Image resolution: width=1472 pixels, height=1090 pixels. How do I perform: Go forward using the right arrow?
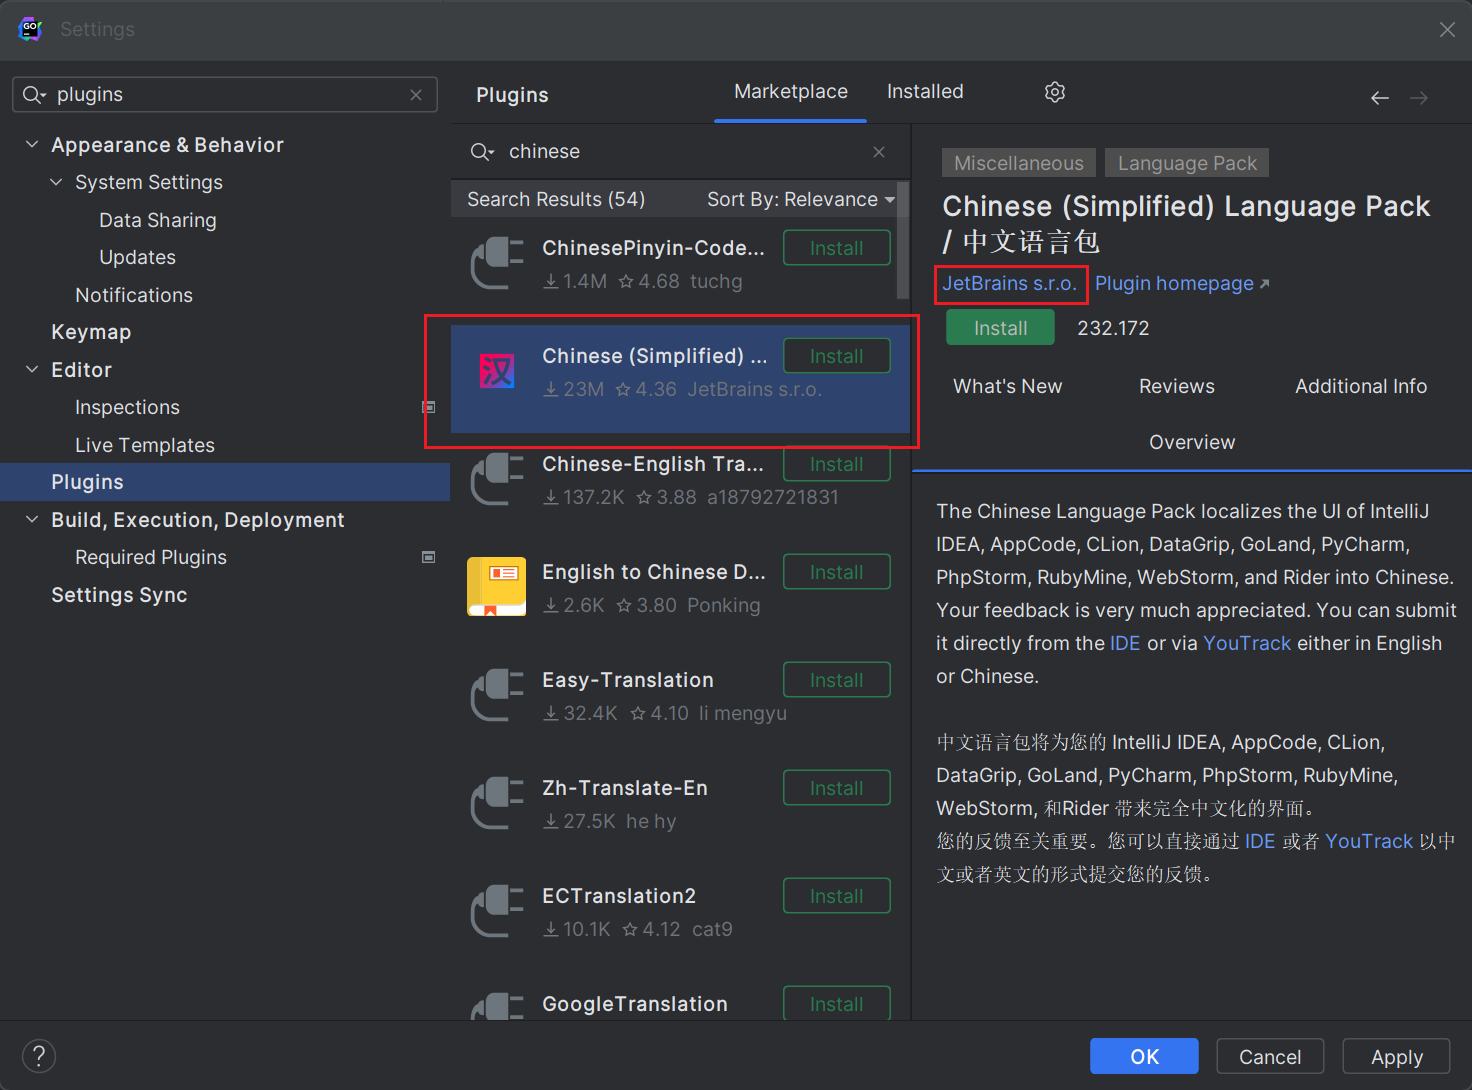pyautogui.click(x=1419, y=98)
